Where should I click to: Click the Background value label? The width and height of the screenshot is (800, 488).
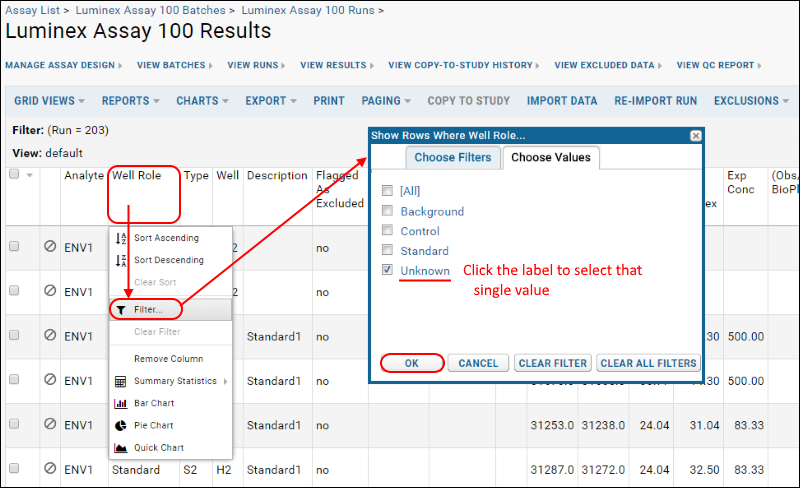point(432,211)
